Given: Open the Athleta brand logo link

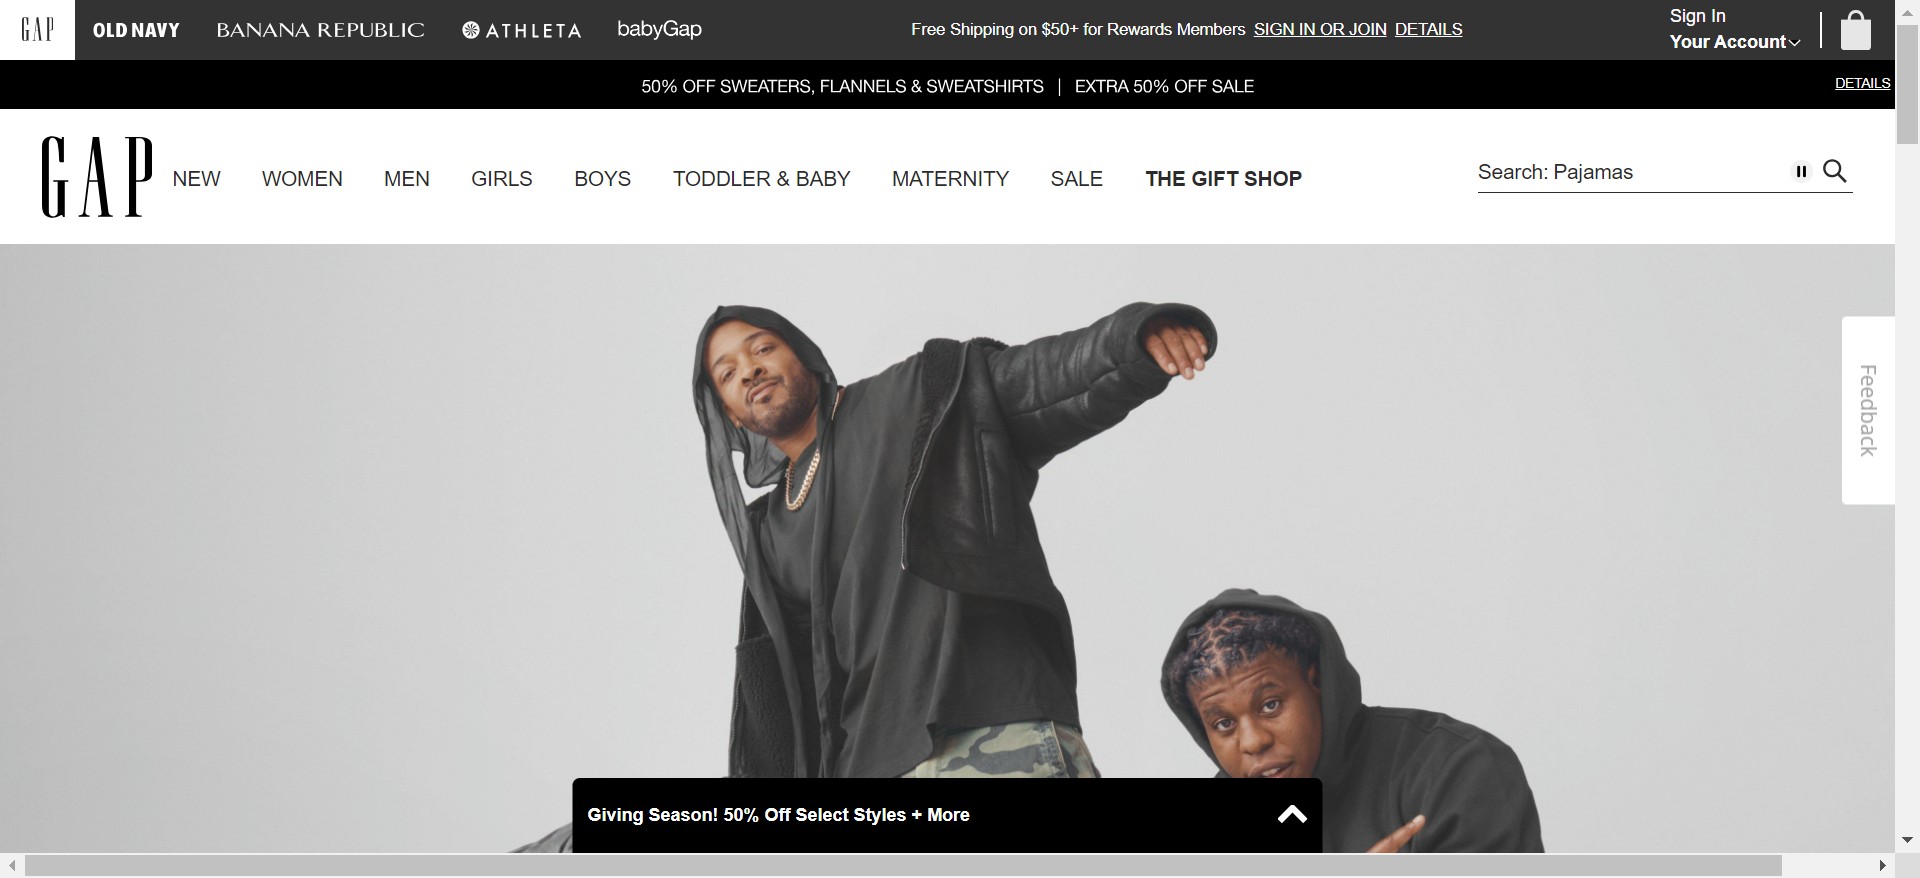Looking at the screenshot, I should 521,30.
